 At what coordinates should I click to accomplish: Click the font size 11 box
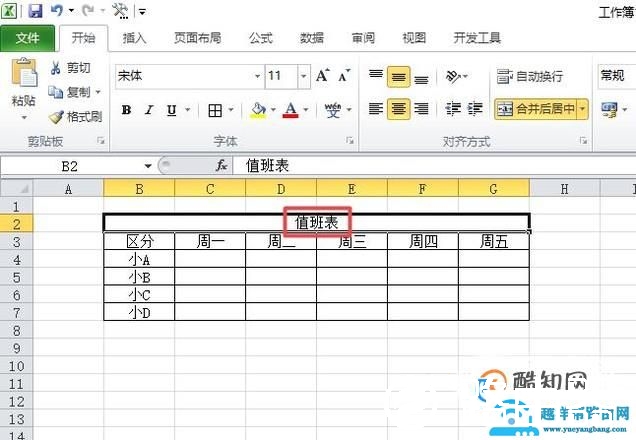tap(281, 76)
